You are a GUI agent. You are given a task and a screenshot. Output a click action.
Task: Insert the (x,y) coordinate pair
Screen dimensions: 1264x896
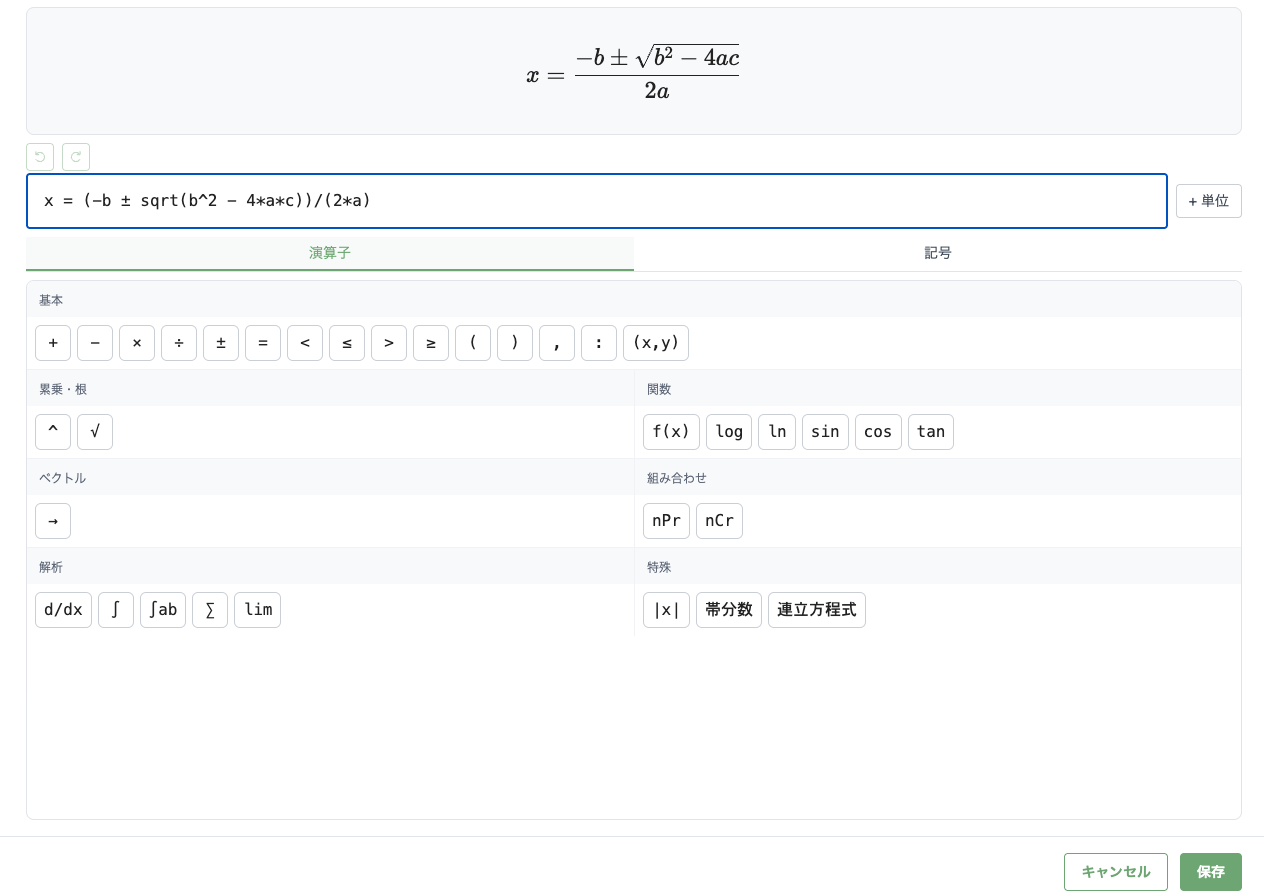pyautogui.click(x=656, y=343)
